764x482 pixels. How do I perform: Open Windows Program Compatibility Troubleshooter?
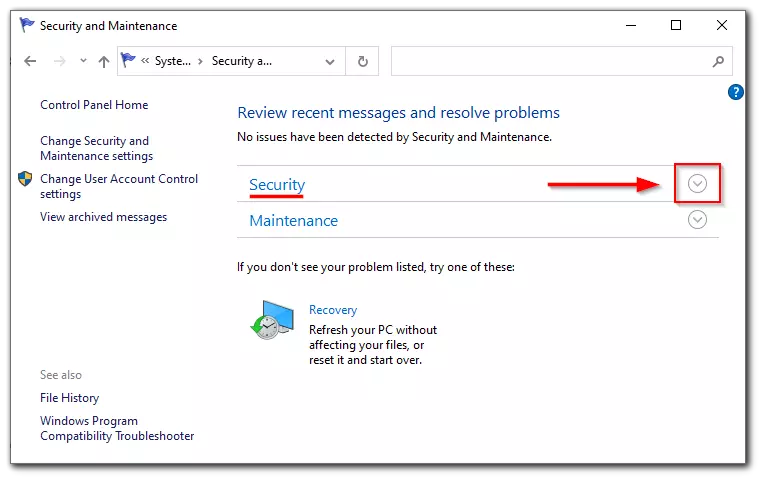(x=117, y=428)
